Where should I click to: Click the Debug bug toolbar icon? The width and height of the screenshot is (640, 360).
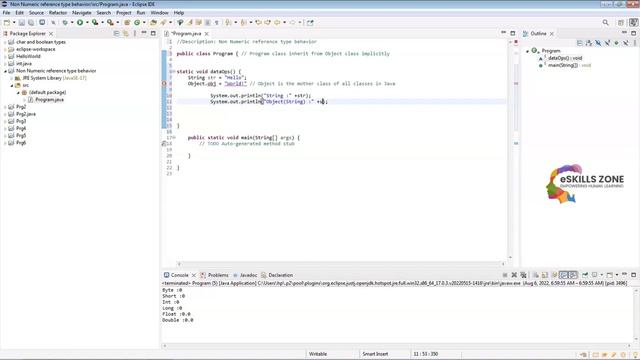tap(65, 23)
